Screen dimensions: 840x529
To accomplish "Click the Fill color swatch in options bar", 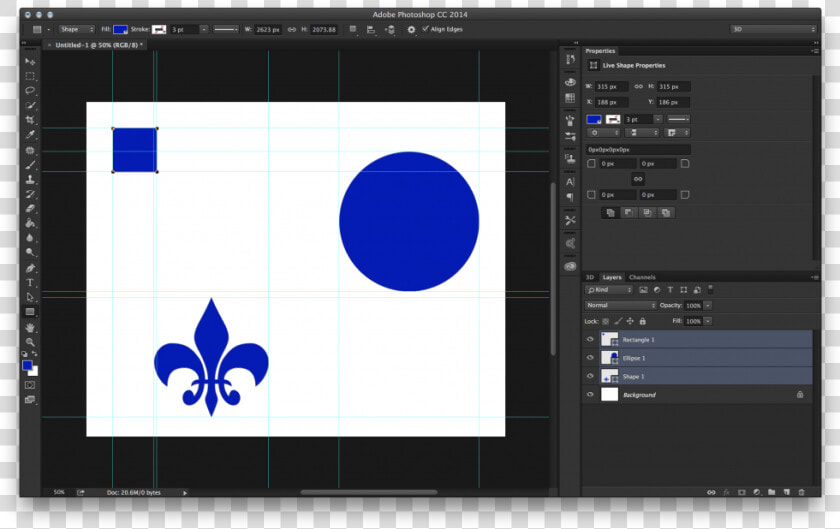I will (x=121, y=29).
